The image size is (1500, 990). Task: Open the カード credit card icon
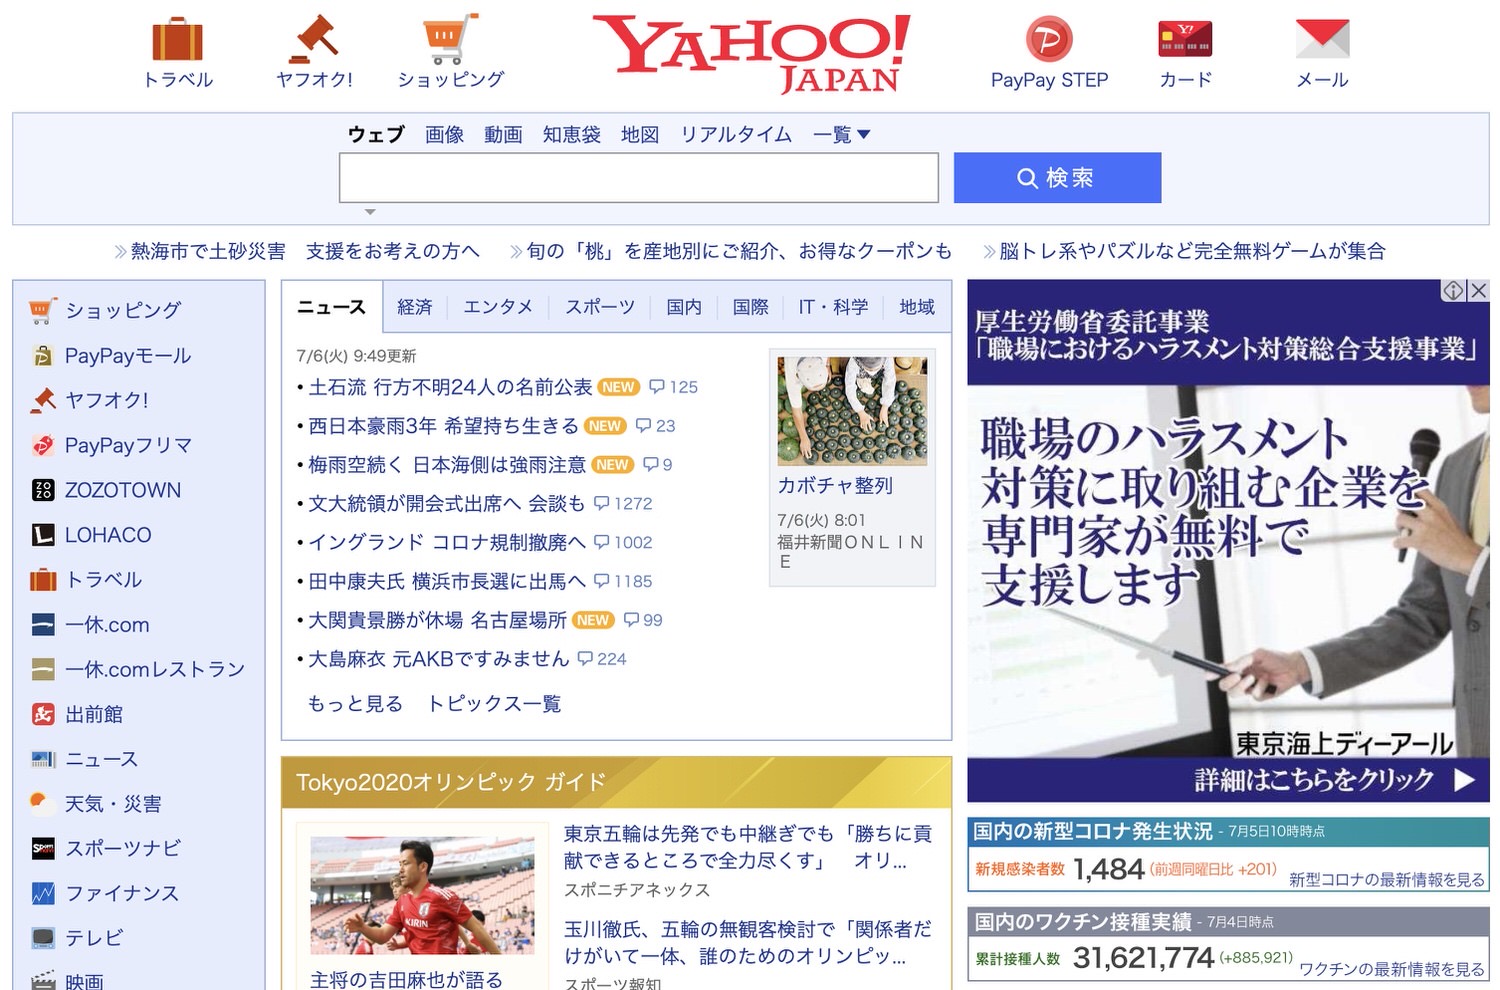pyautogui.click(x=1185, y=39)
